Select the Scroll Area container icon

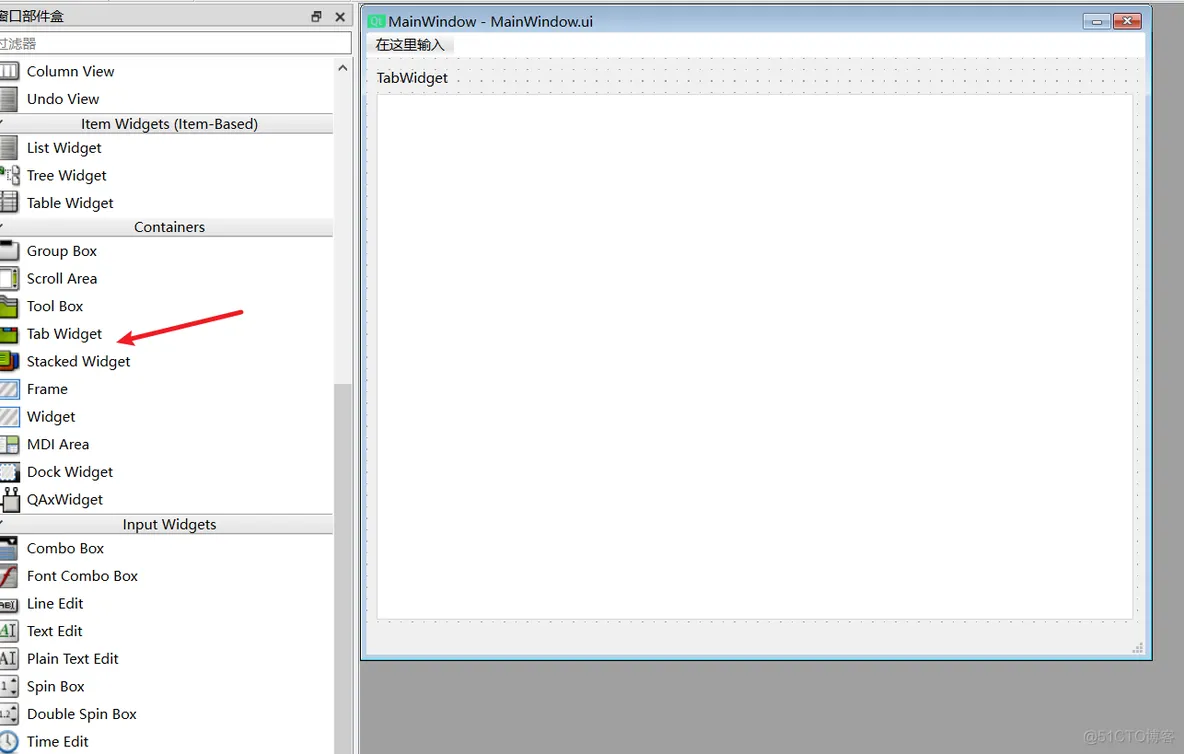(x=9, y=279)
